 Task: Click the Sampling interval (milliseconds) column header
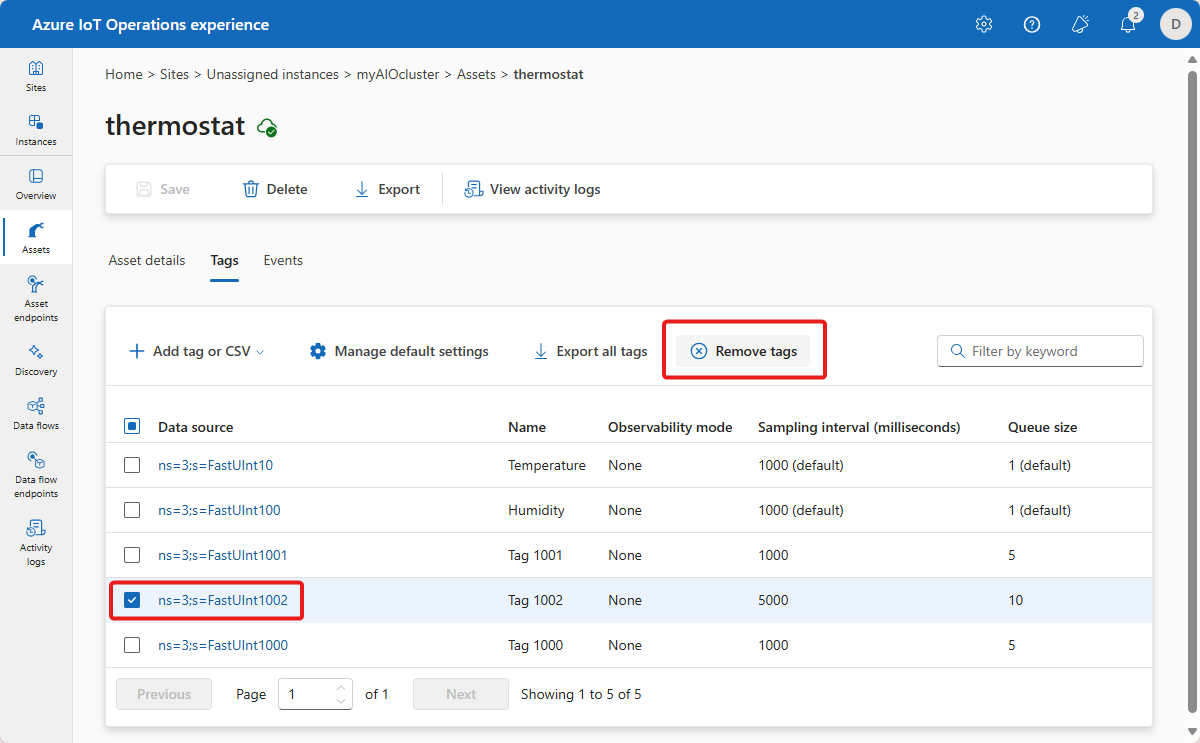click(859, 427)
